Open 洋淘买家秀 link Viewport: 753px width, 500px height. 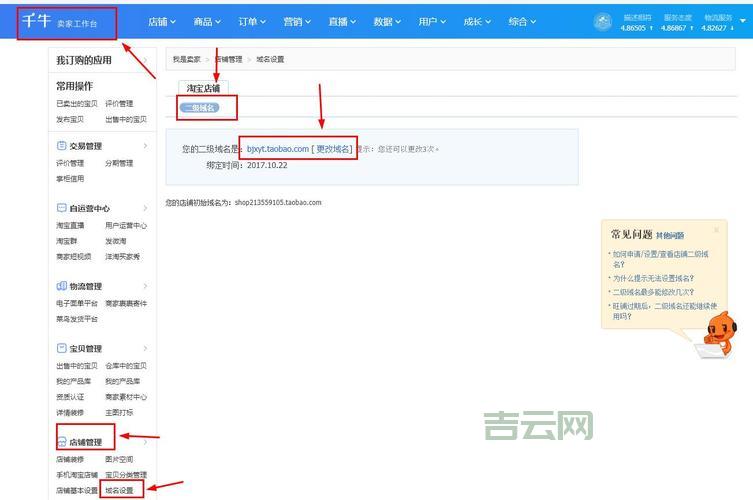click(122, 256)
